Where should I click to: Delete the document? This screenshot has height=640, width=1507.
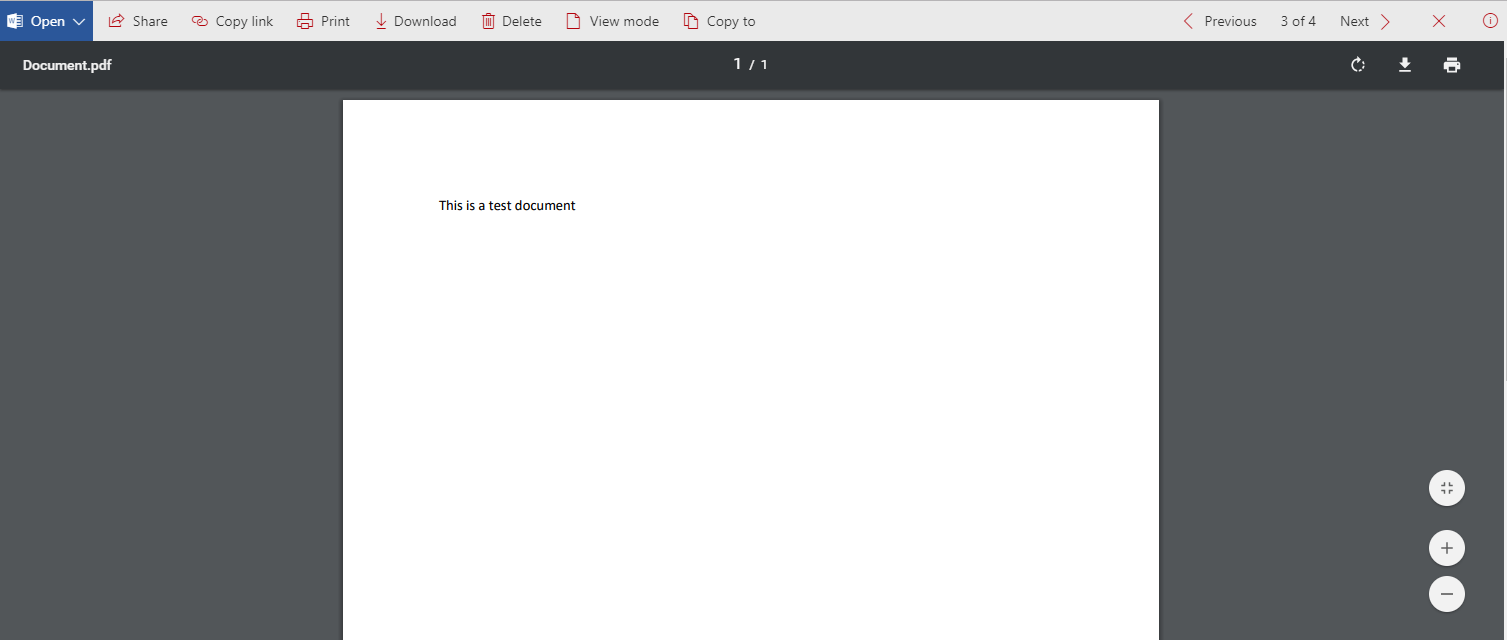511,21
